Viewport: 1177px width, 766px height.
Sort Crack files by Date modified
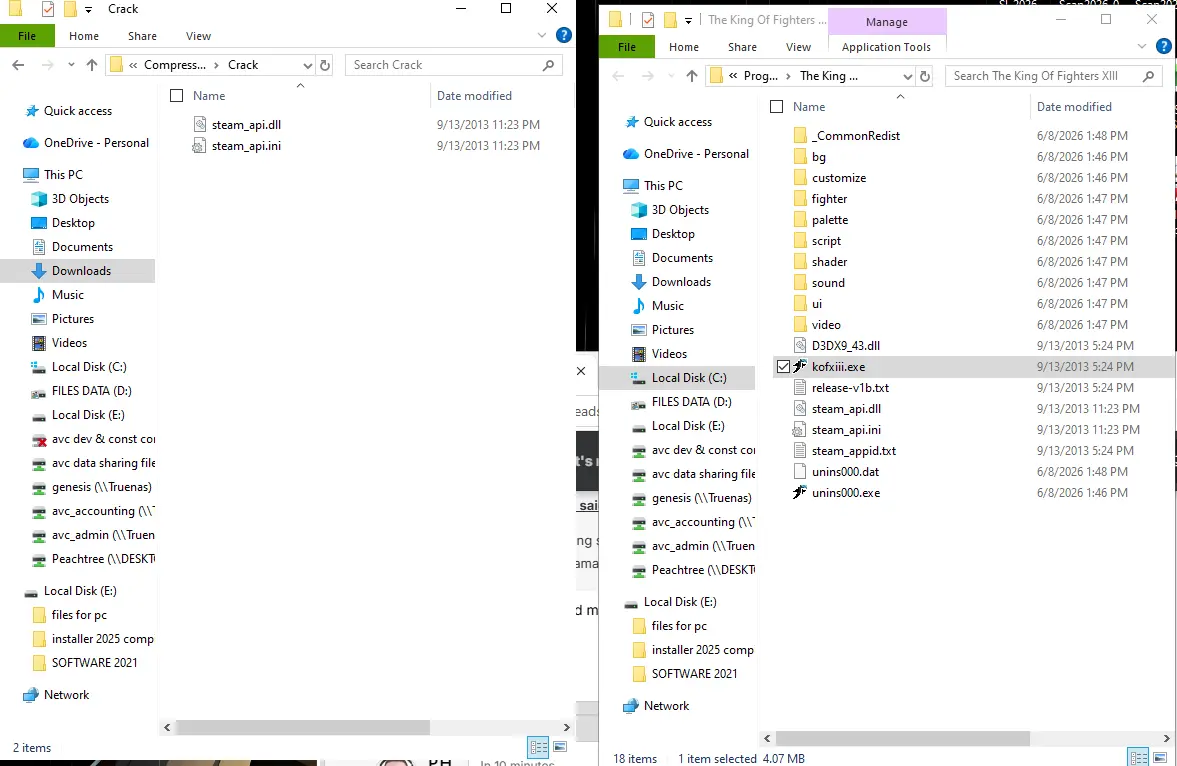[x=474, y=95]
